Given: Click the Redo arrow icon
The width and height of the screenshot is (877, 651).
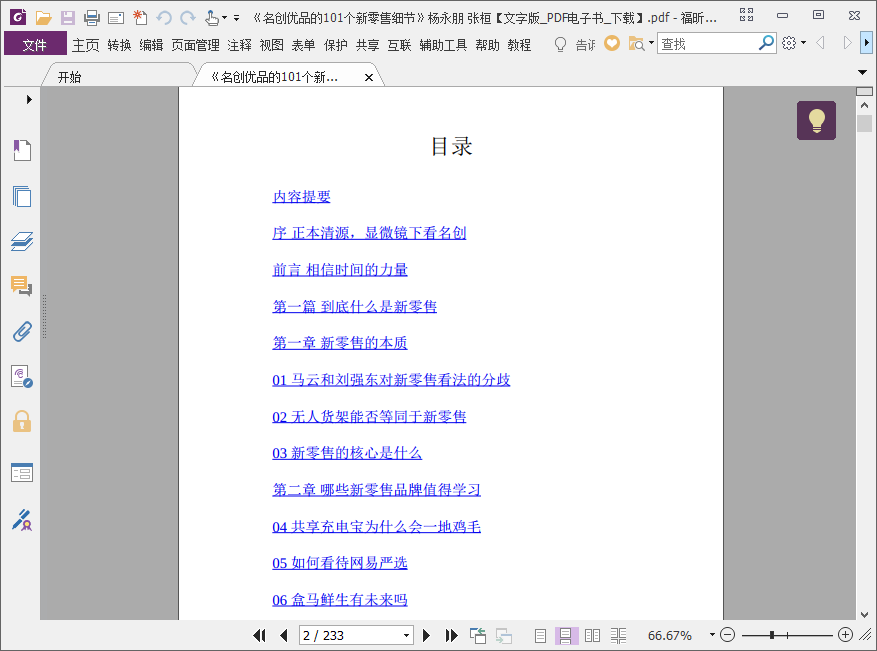Looking at the screenshot, I should [x=188, y=18].
